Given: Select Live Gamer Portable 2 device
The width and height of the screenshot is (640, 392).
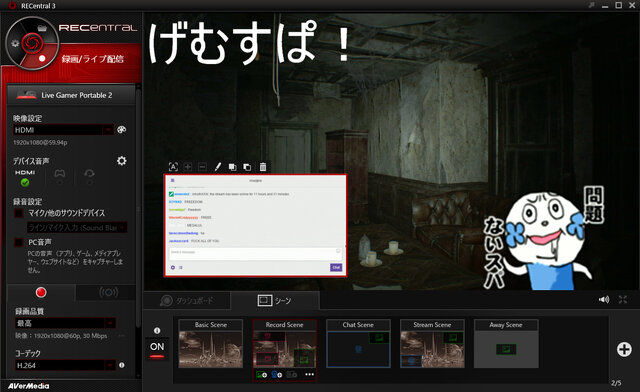Looking at the screenshot, I should click(x=71, y=95).
